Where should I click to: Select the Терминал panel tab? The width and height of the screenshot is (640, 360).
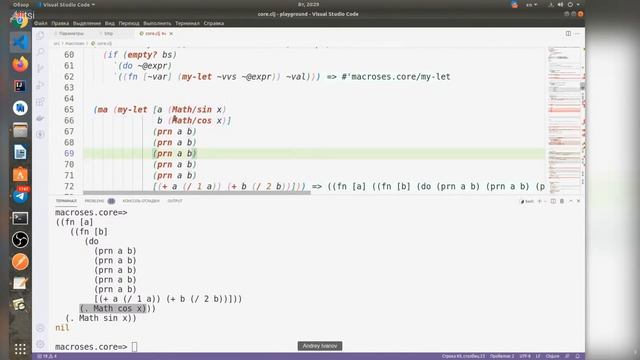[66, 201]
